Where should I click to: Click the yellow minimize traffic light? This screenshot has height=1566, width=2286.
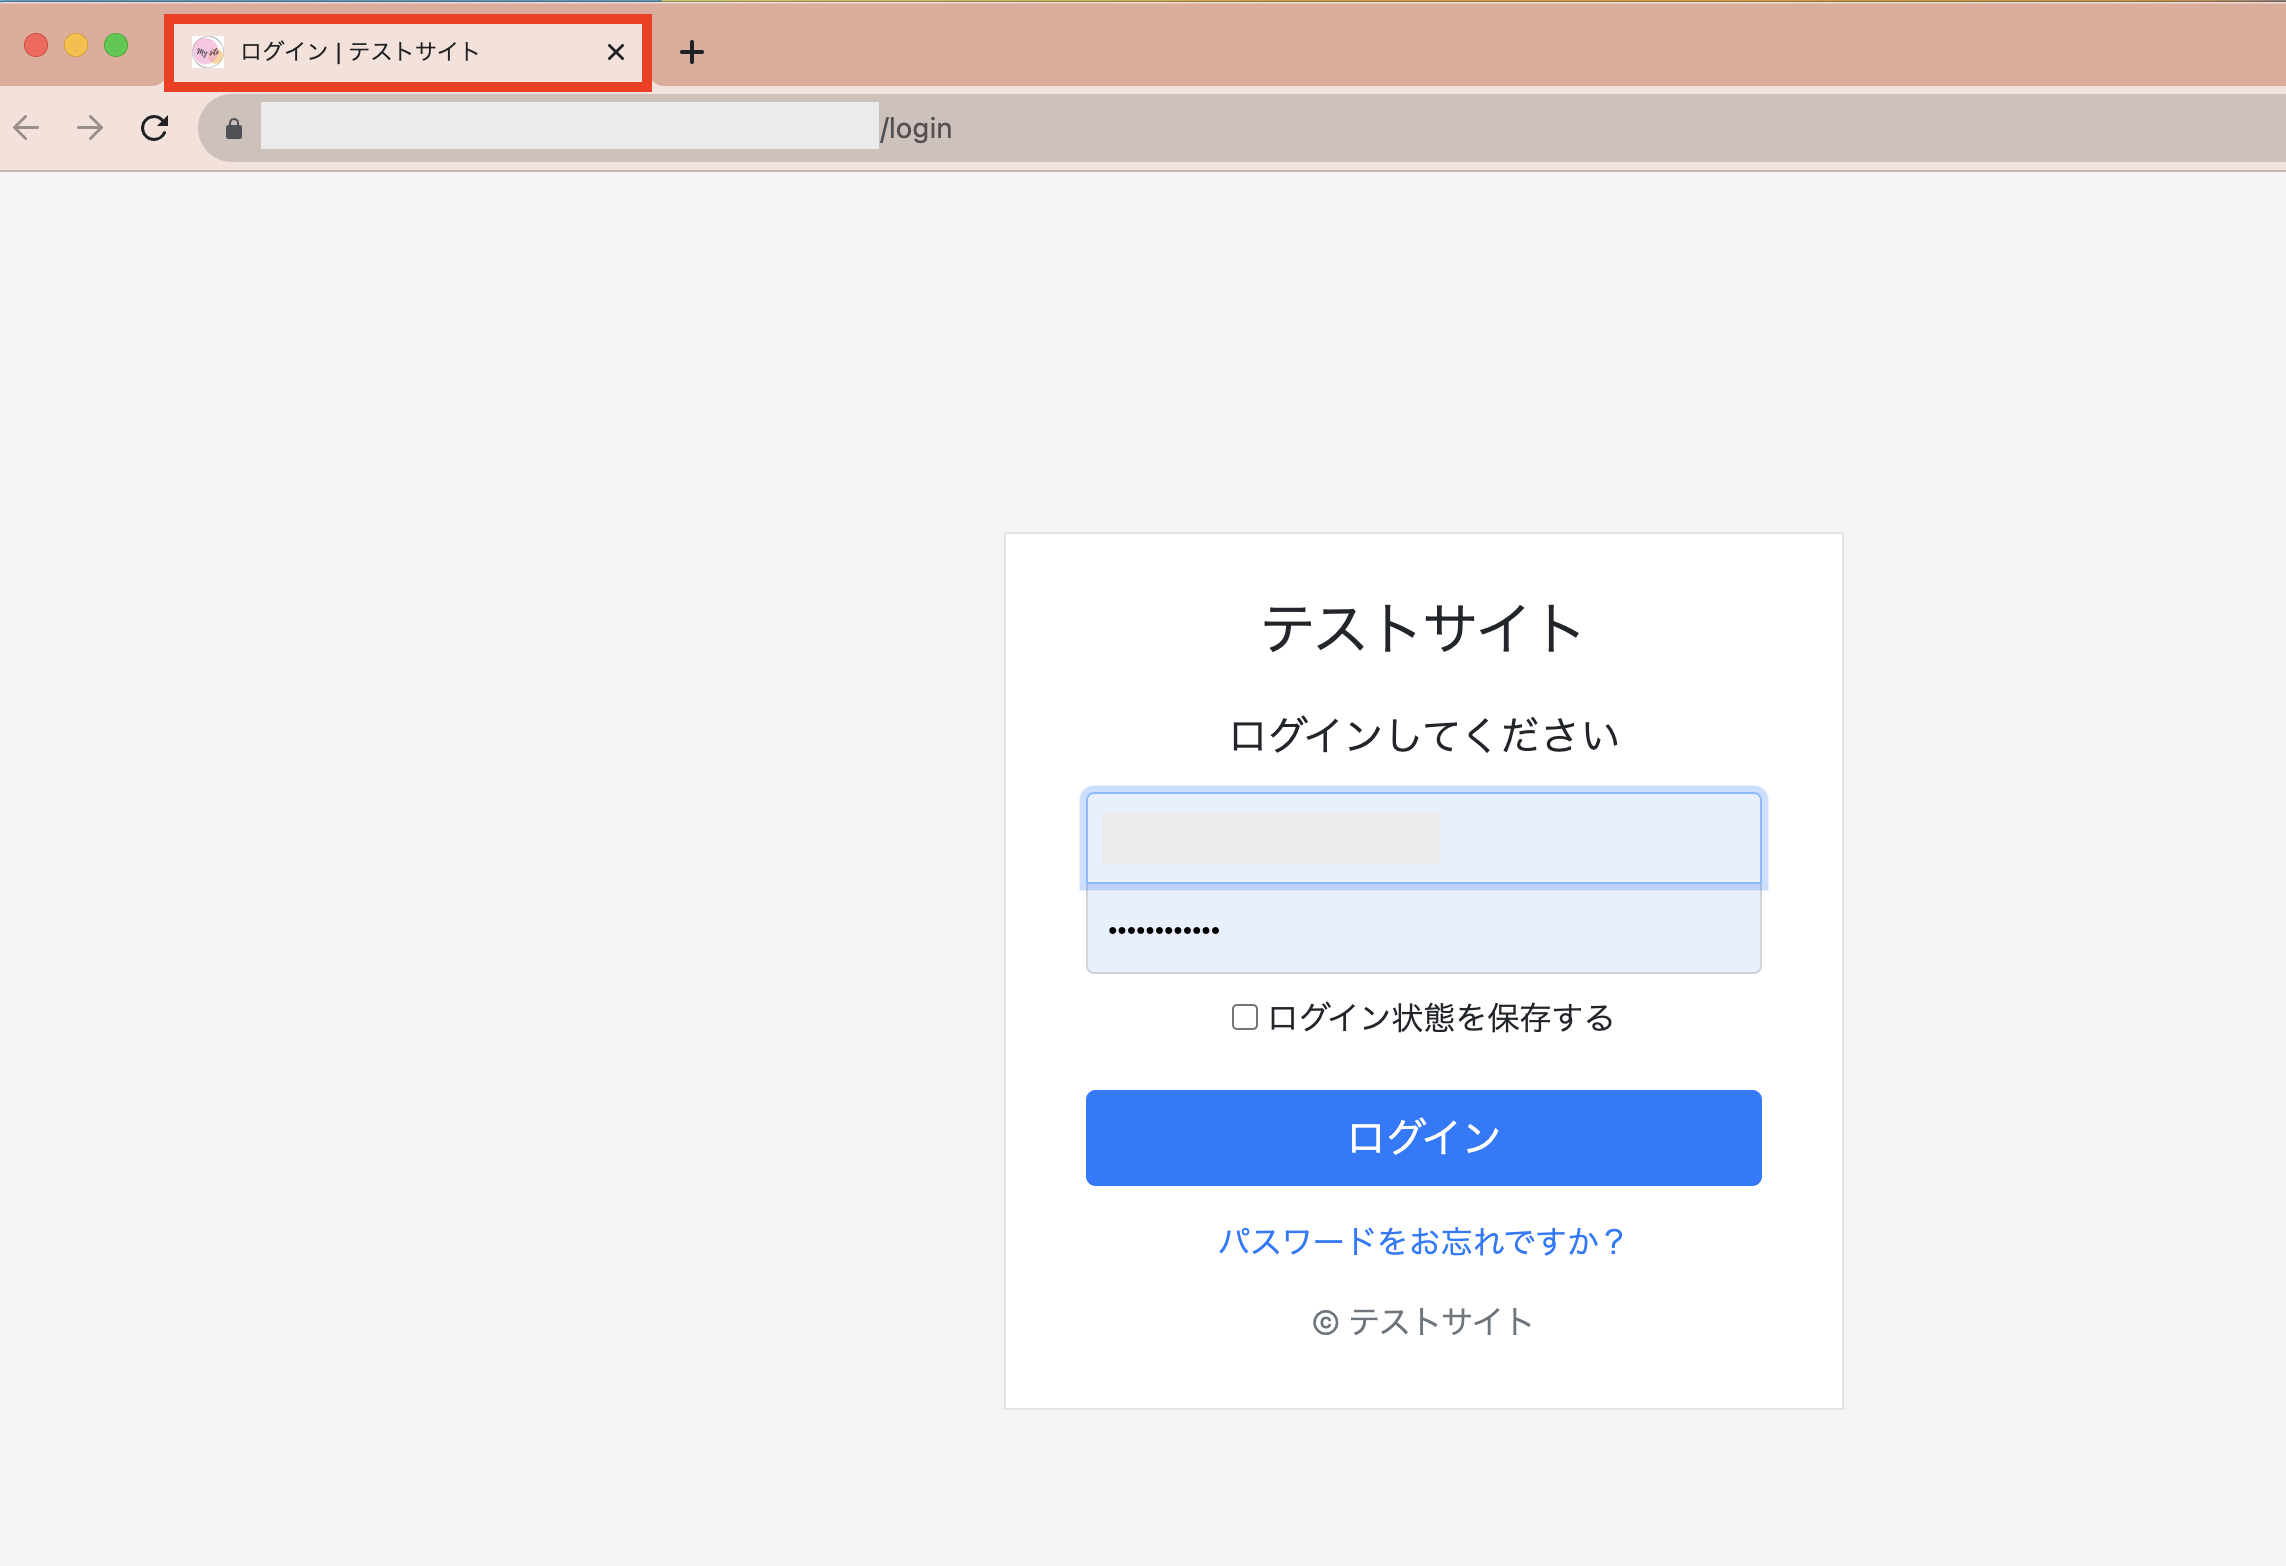[x=76, y=44]
